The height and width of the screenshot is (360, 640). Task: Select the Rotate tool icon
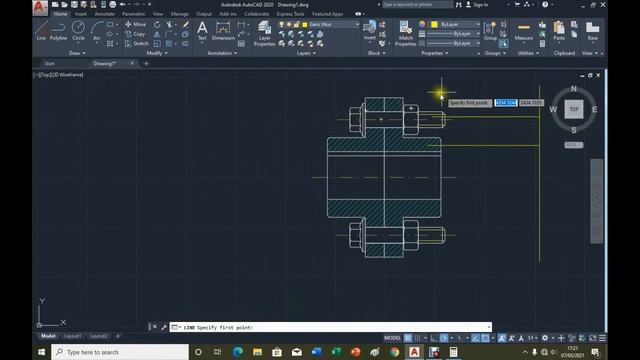pyautogui.click(x=157, y=24)
